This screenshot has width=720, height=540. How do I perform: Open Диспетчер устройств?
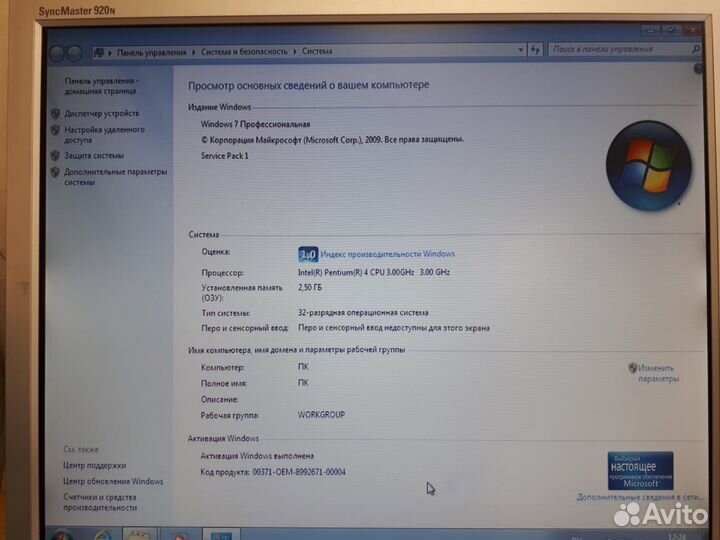[x=101, y=113]
